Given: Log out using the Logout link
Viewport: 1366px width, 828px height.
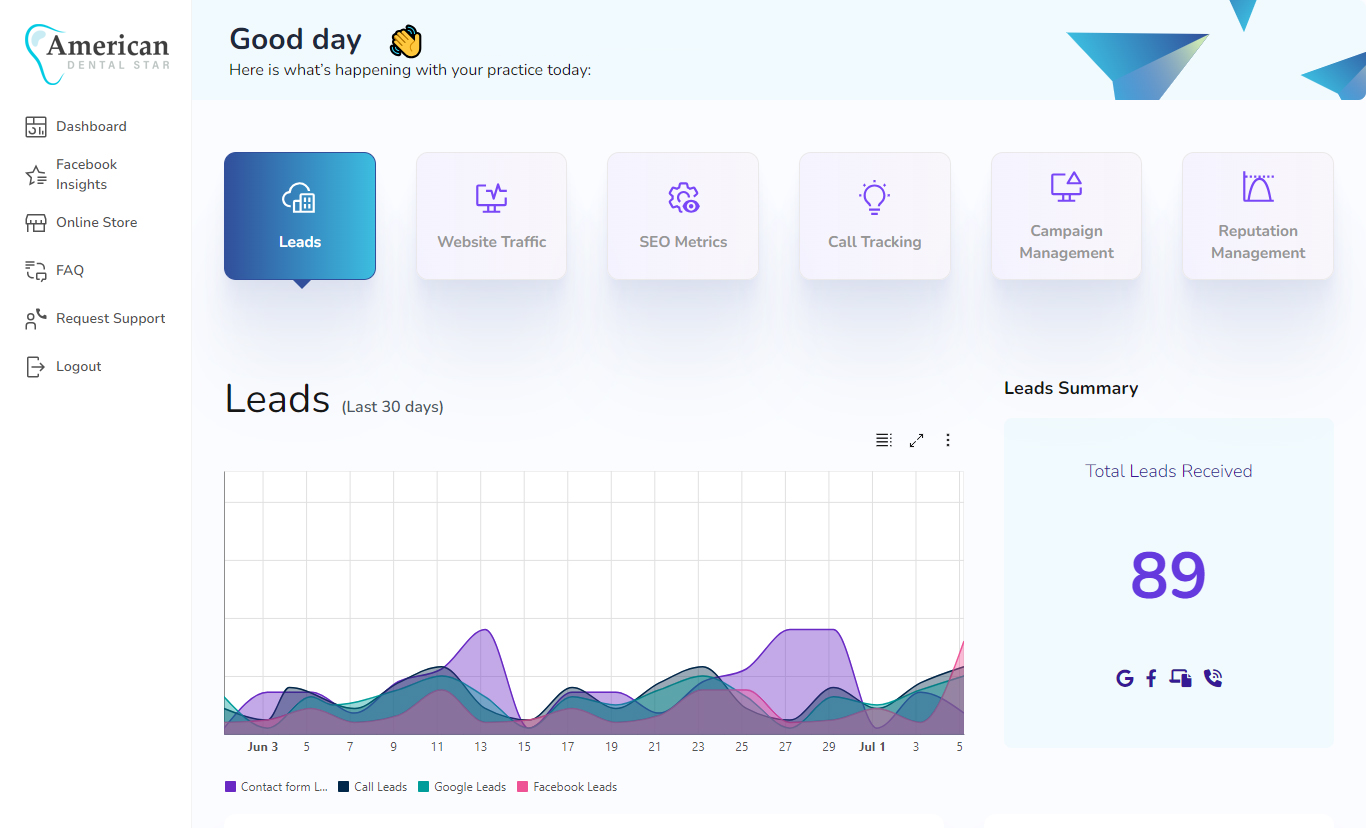Looking at the screenshot, I should click(78, 366).
